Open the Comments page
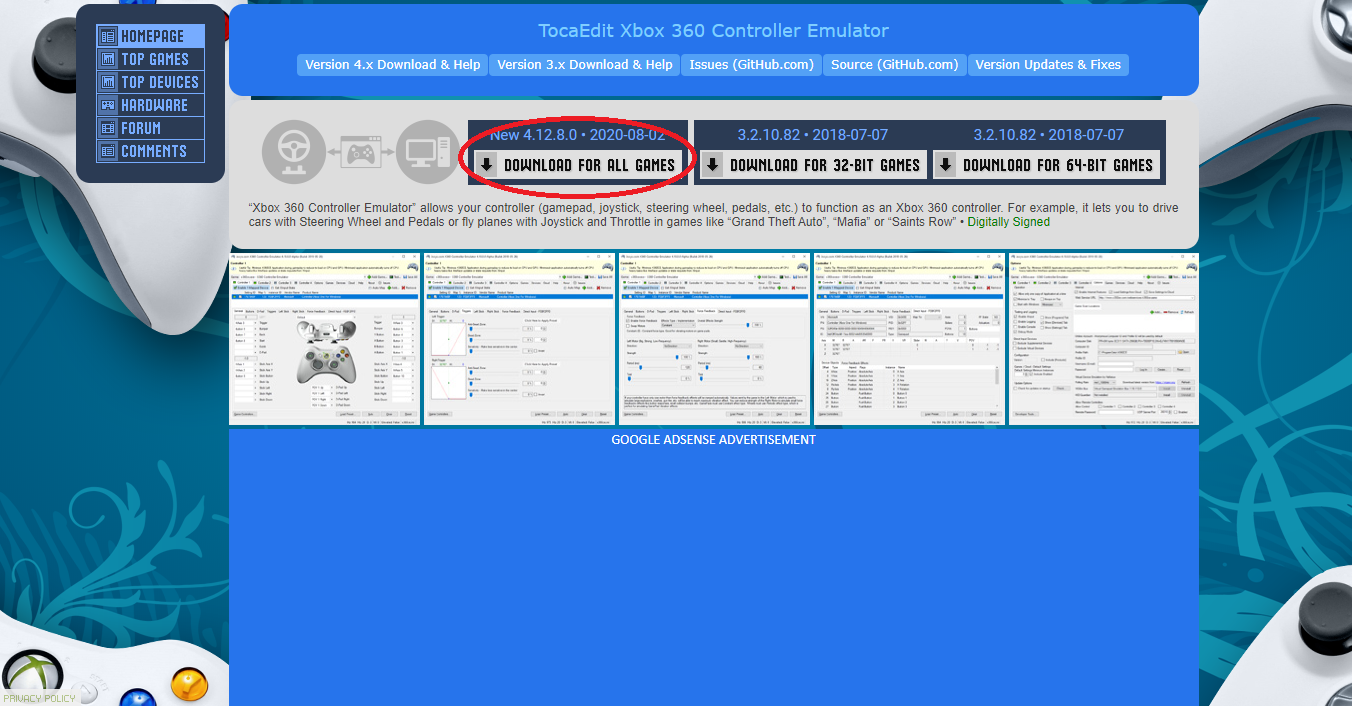This screenshot has height=706, width=1352. 151,151
